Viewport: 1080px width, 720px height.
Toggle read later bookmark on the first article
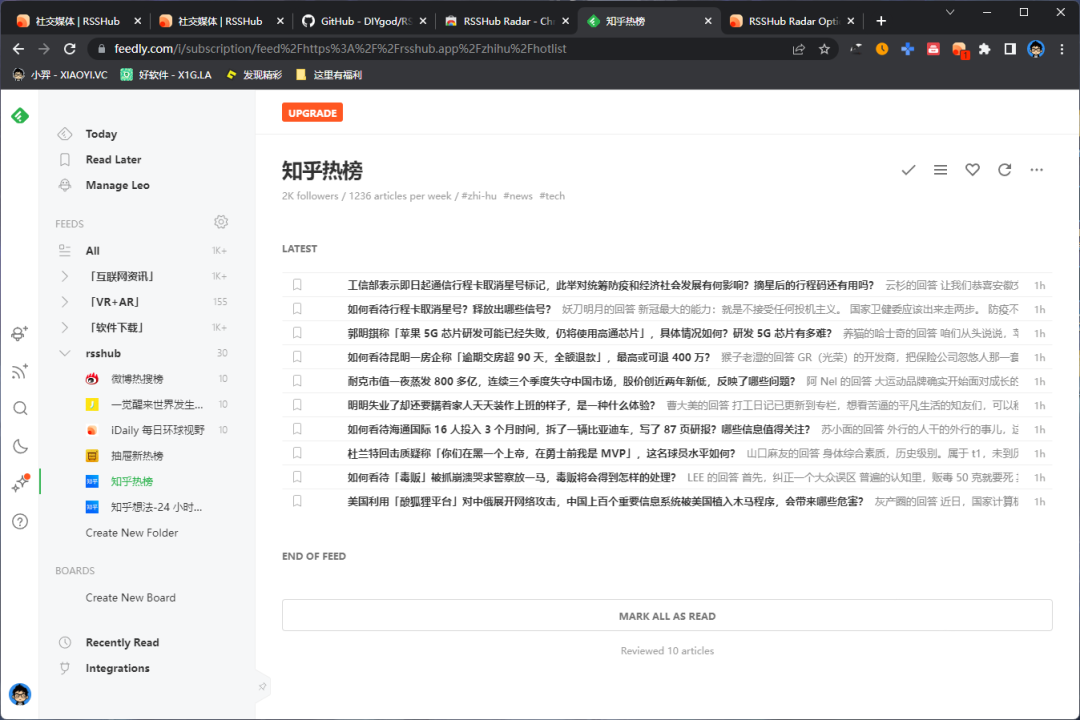pos(297,285)
